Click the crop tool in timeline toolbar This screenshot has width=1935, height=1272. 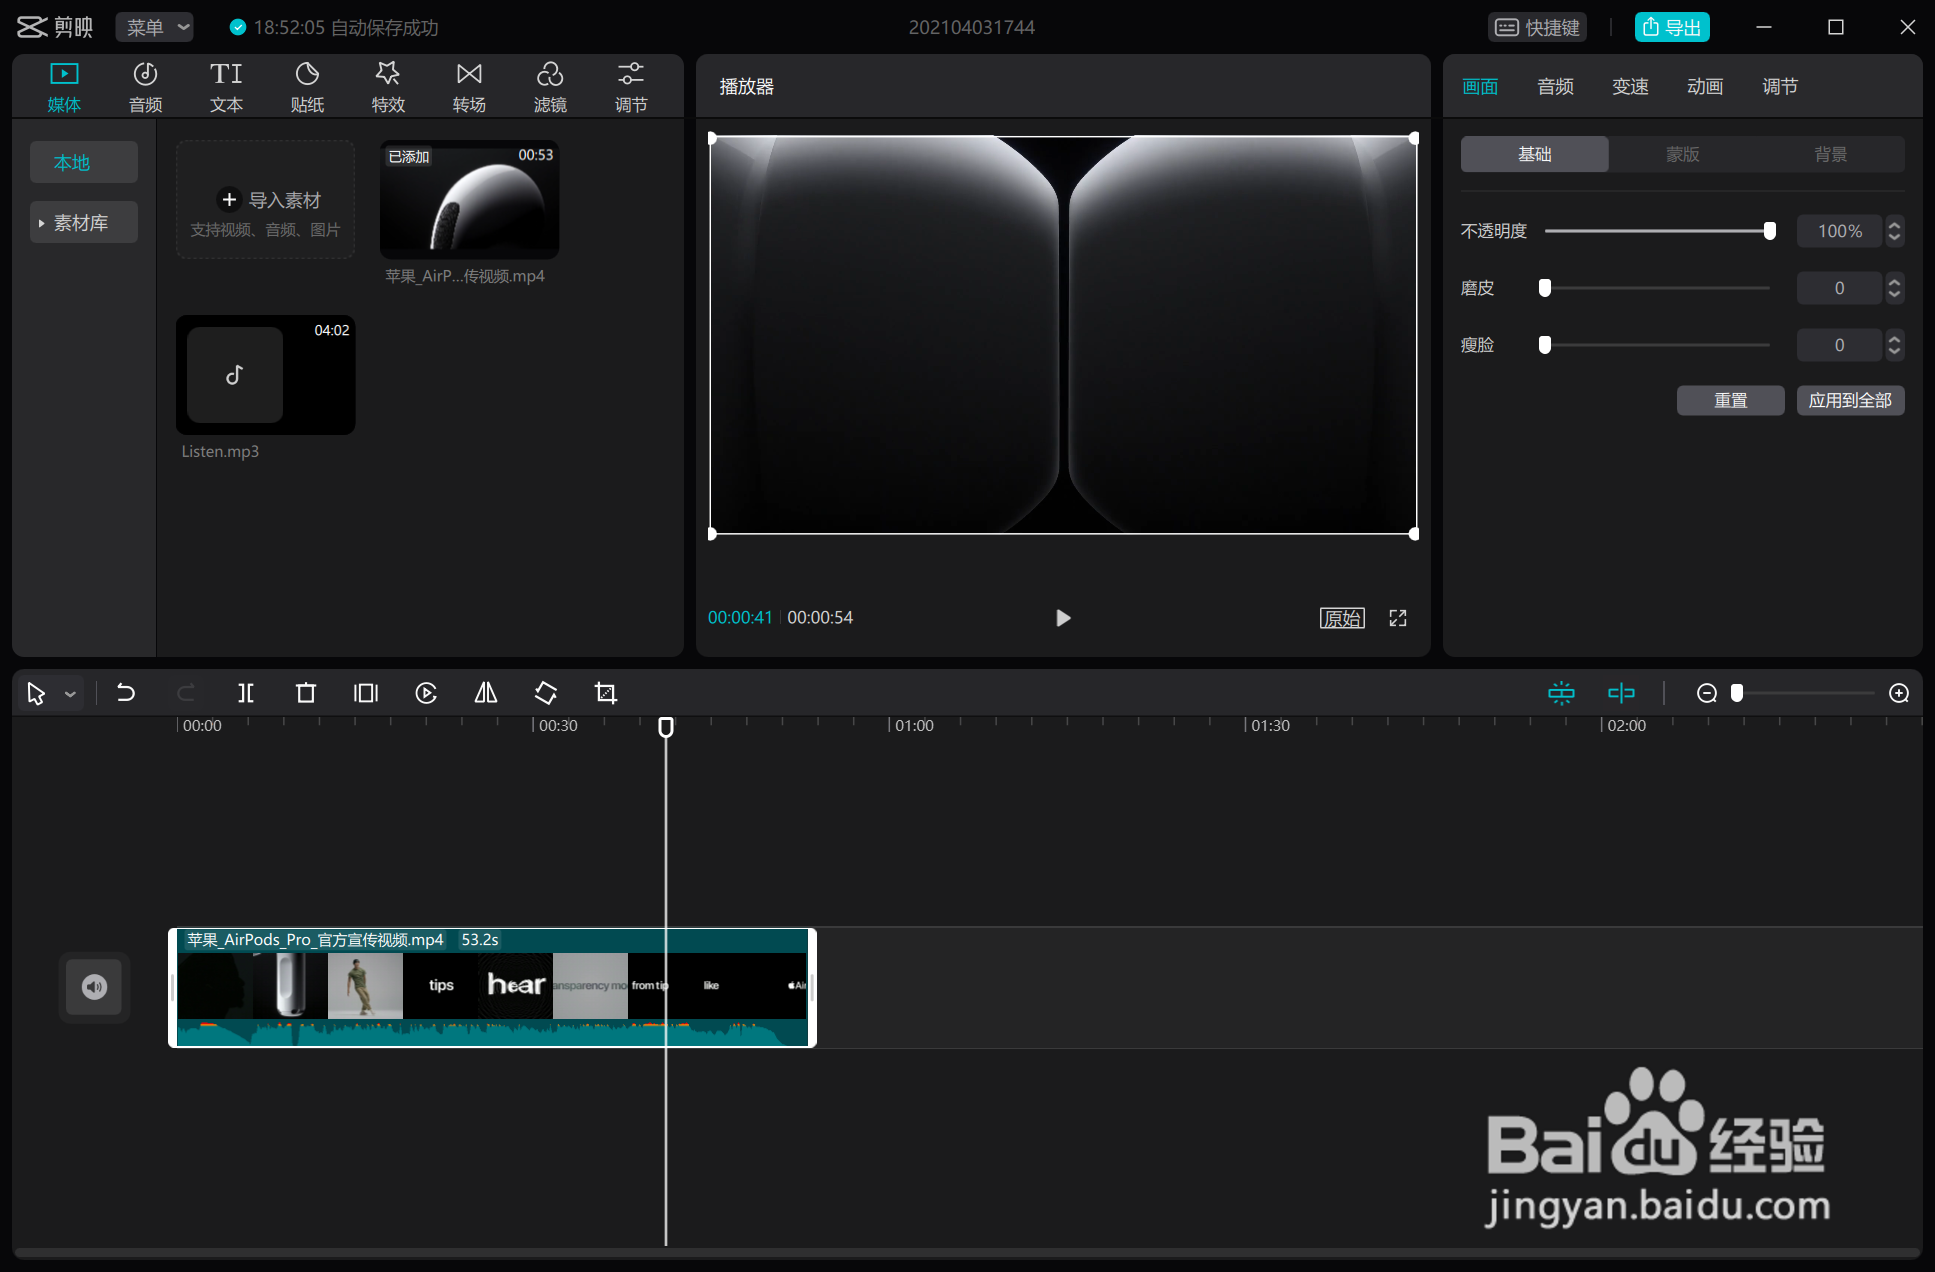(606, 693)
